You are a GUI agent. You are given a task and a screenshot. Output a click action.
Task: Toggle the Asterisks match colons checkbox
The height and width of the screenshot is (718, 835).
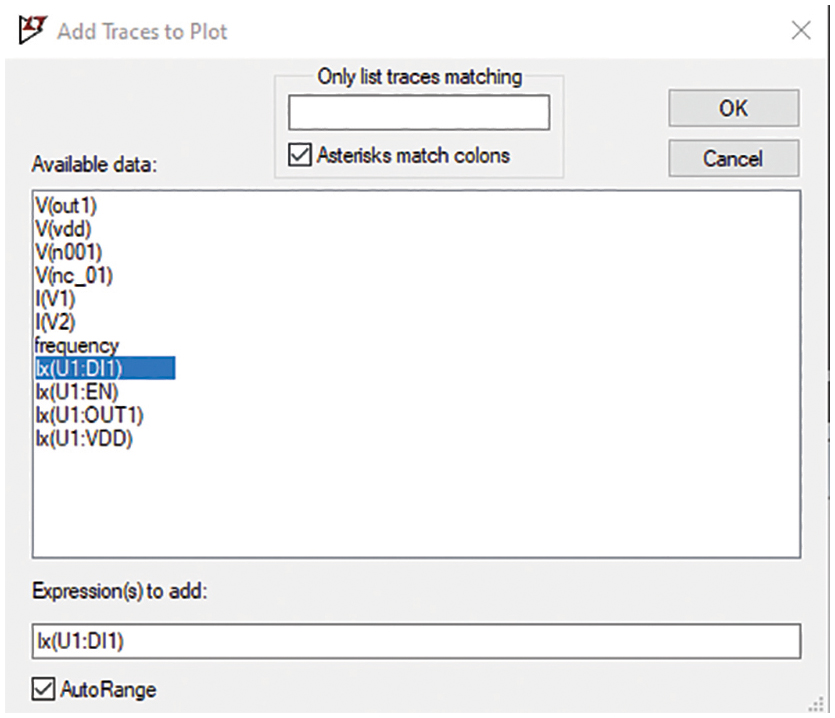click(x=299, y=156)
